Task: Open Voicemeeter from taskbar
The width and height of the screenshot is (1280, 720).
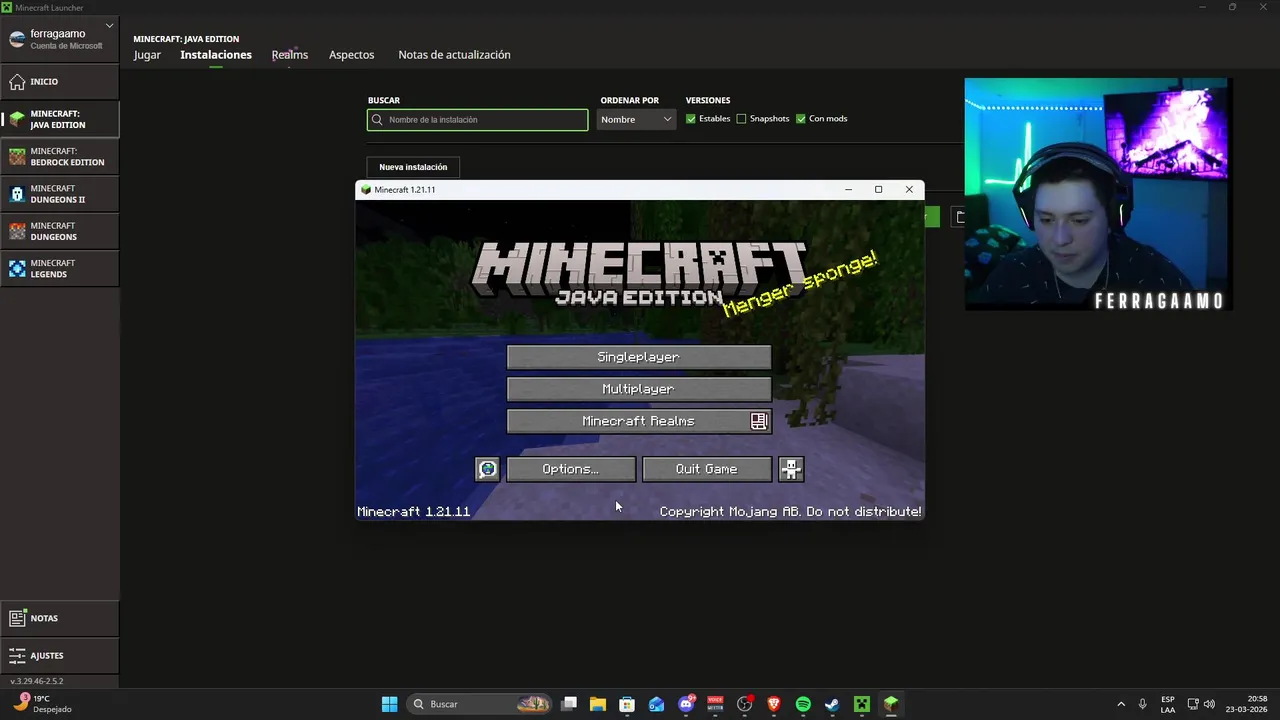Action: (x=715, y=704)
